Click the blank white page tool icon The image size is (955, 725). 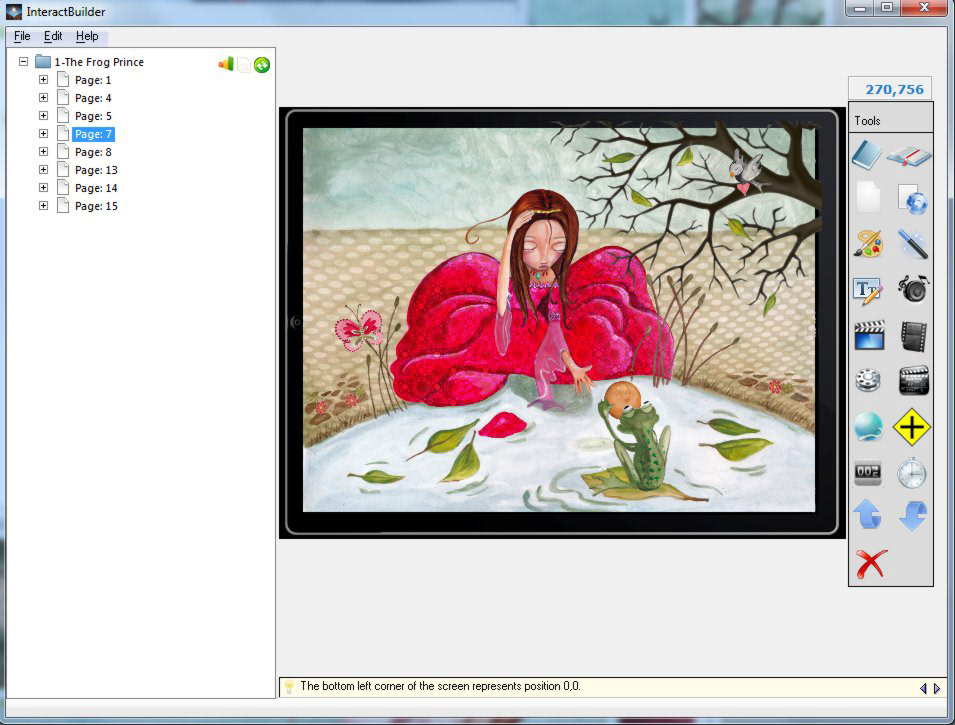coord(868,197)
